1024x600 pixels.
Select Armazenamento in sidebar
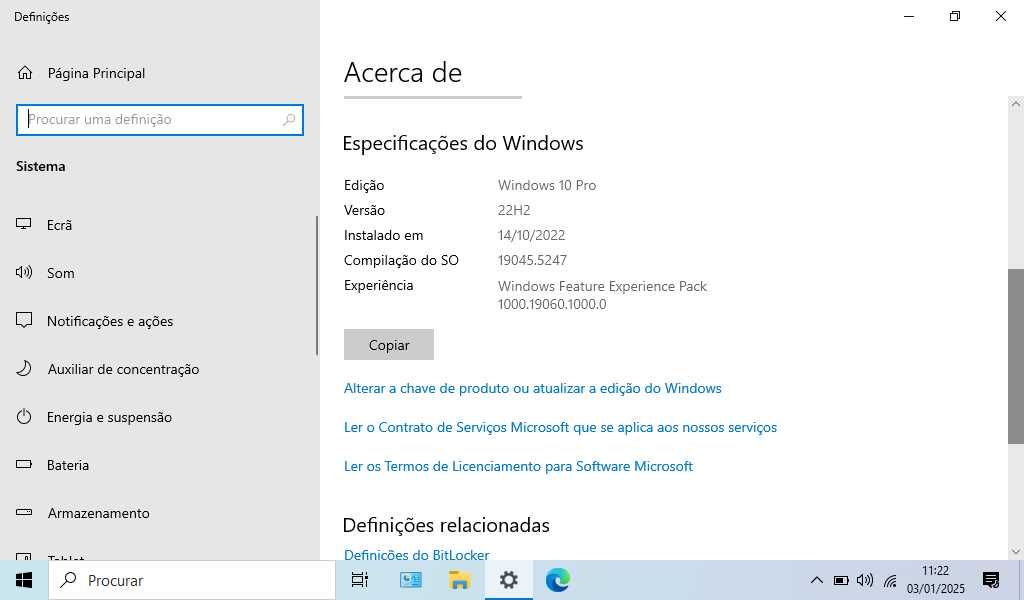[160, 513]
